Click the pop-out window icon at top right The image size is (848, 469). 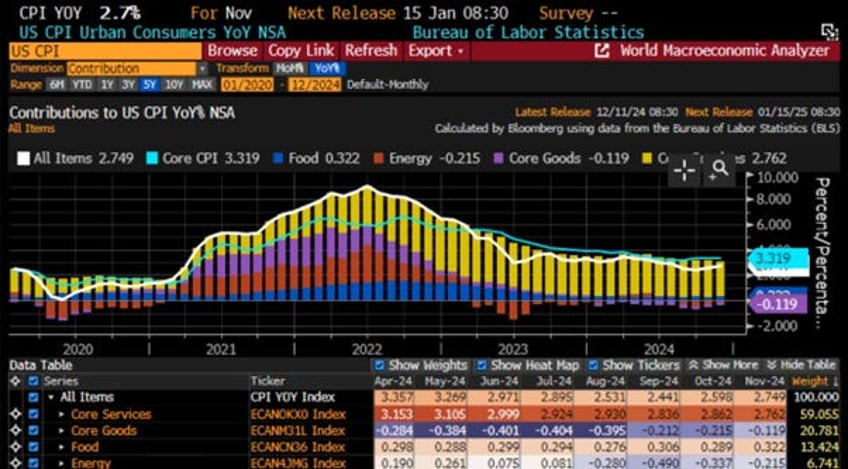[x=829, y=31]
